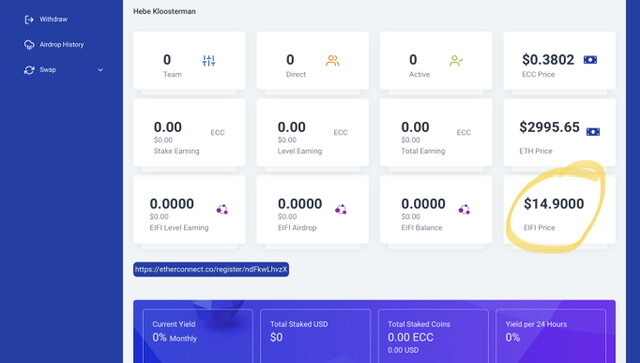
Task: Select the $14.9000 EIFI price value
Action: 553,204
